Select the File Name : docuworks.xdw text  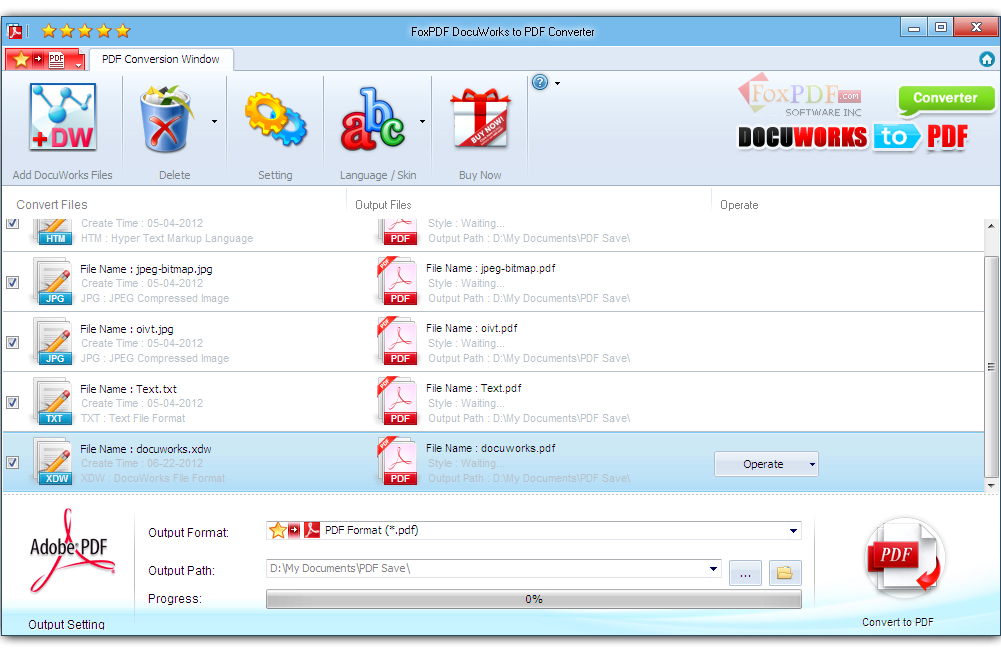[x=146, y=449]
